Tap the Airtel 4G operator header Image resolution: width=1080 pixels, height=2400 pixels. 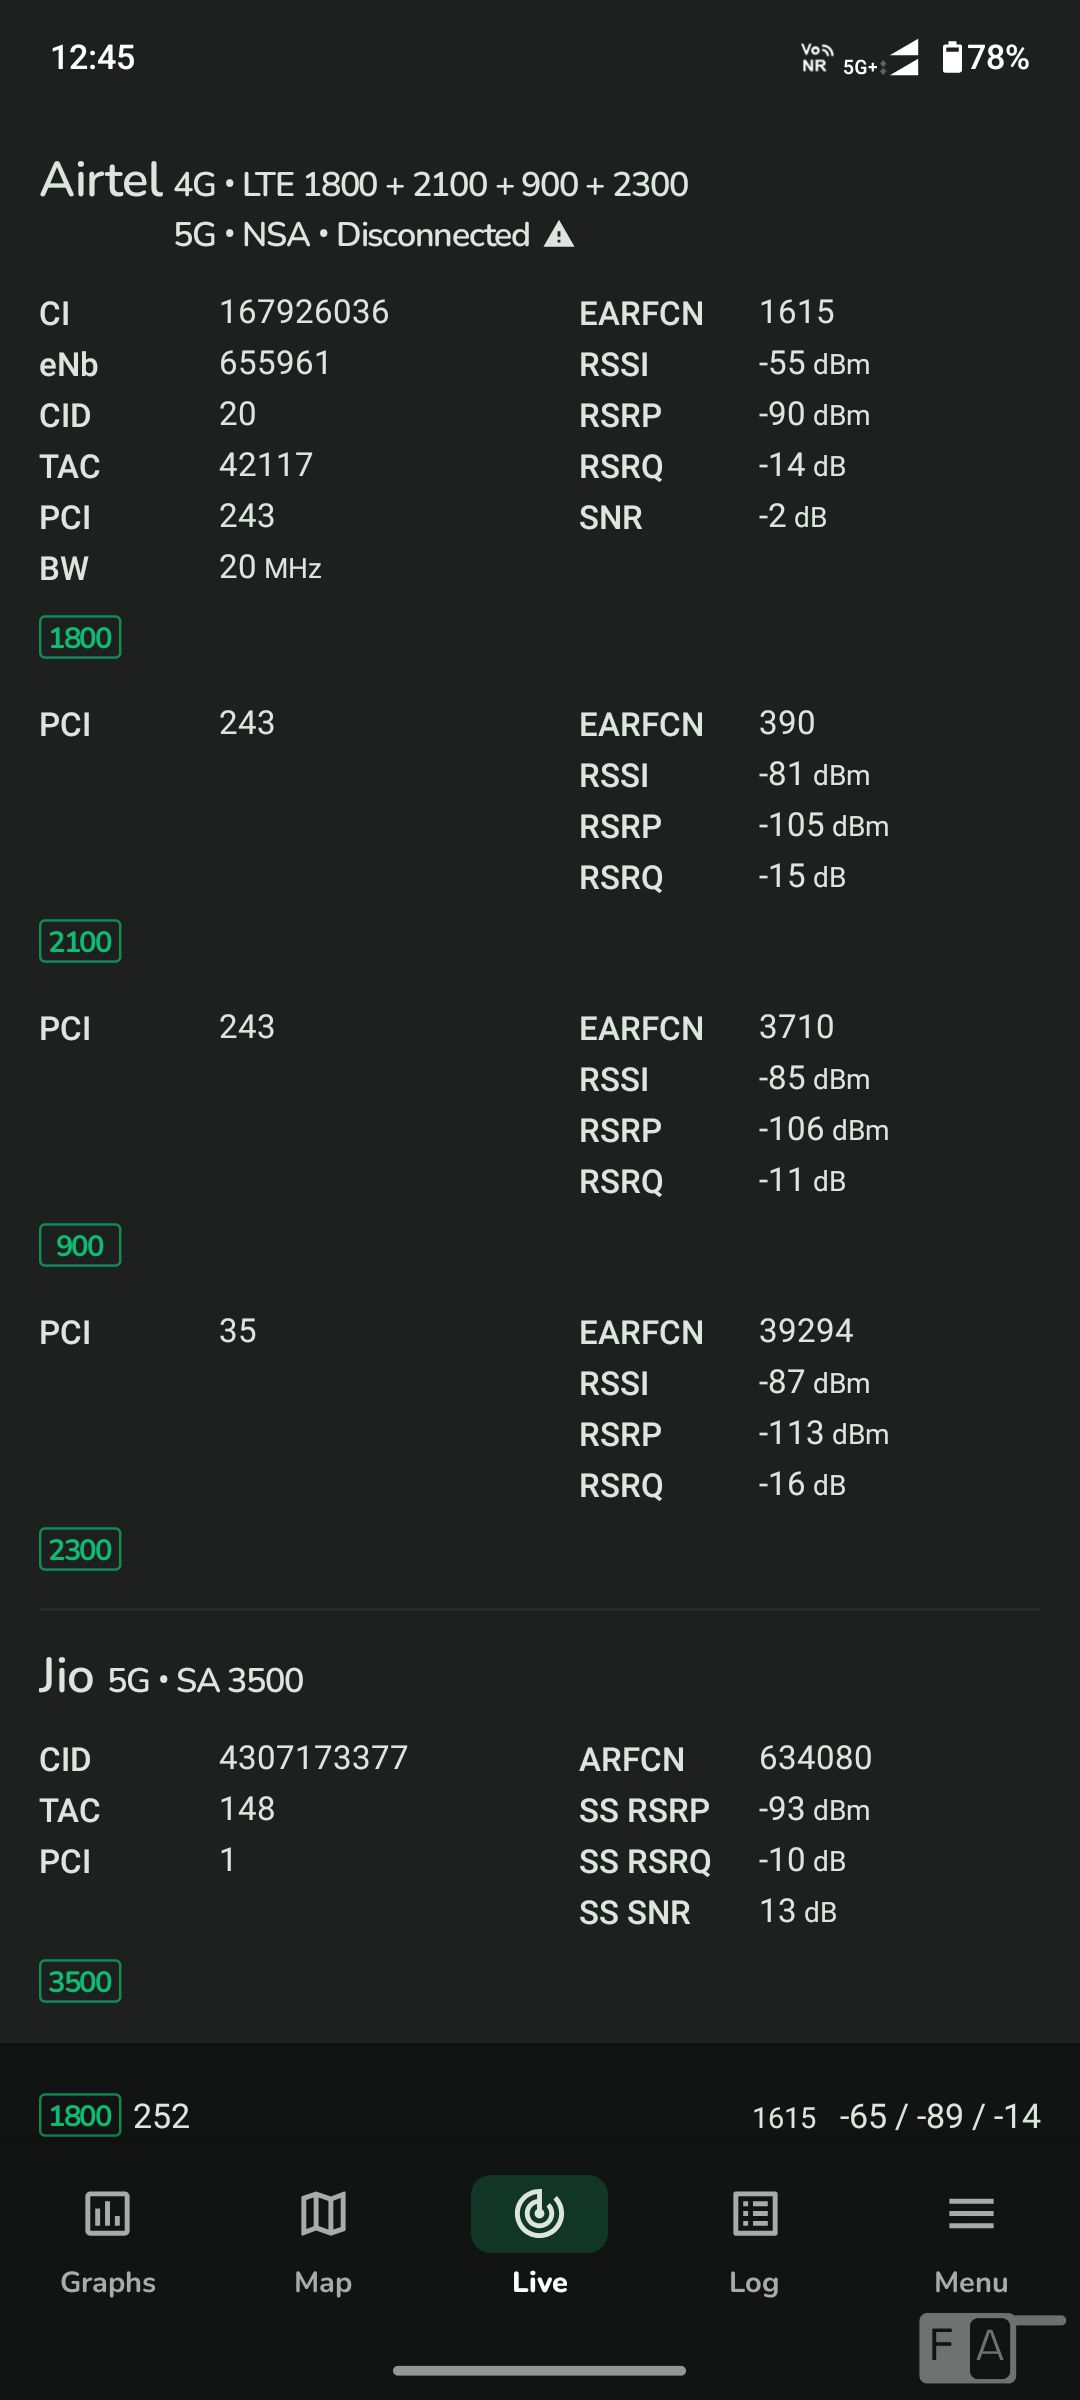(364, 183)
